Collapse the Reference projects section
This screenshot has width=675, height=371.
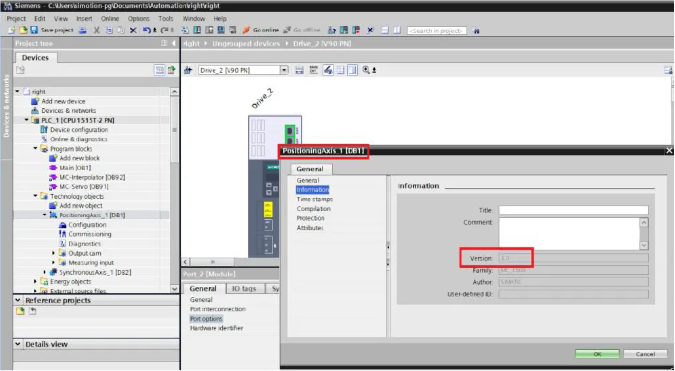18,300
